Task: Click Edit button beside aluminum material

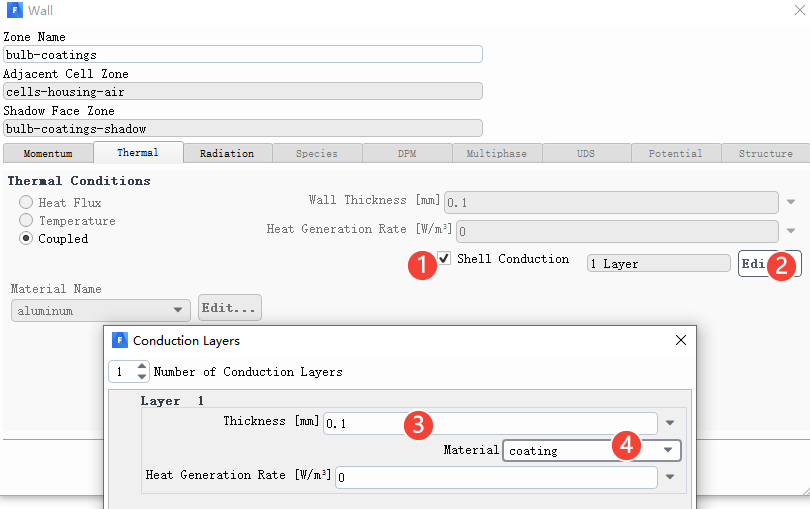Action: pos(229,308)
